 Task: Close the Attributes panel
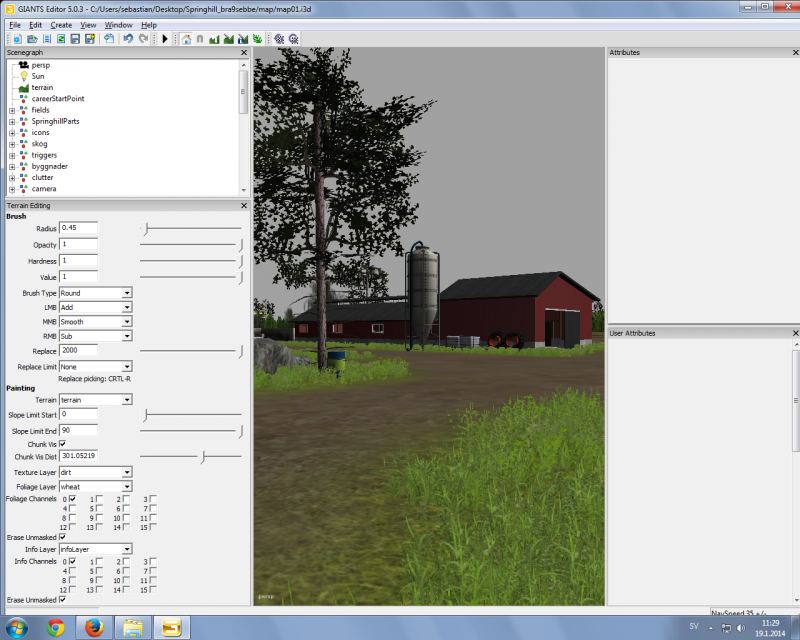click(x=795, y=53)
